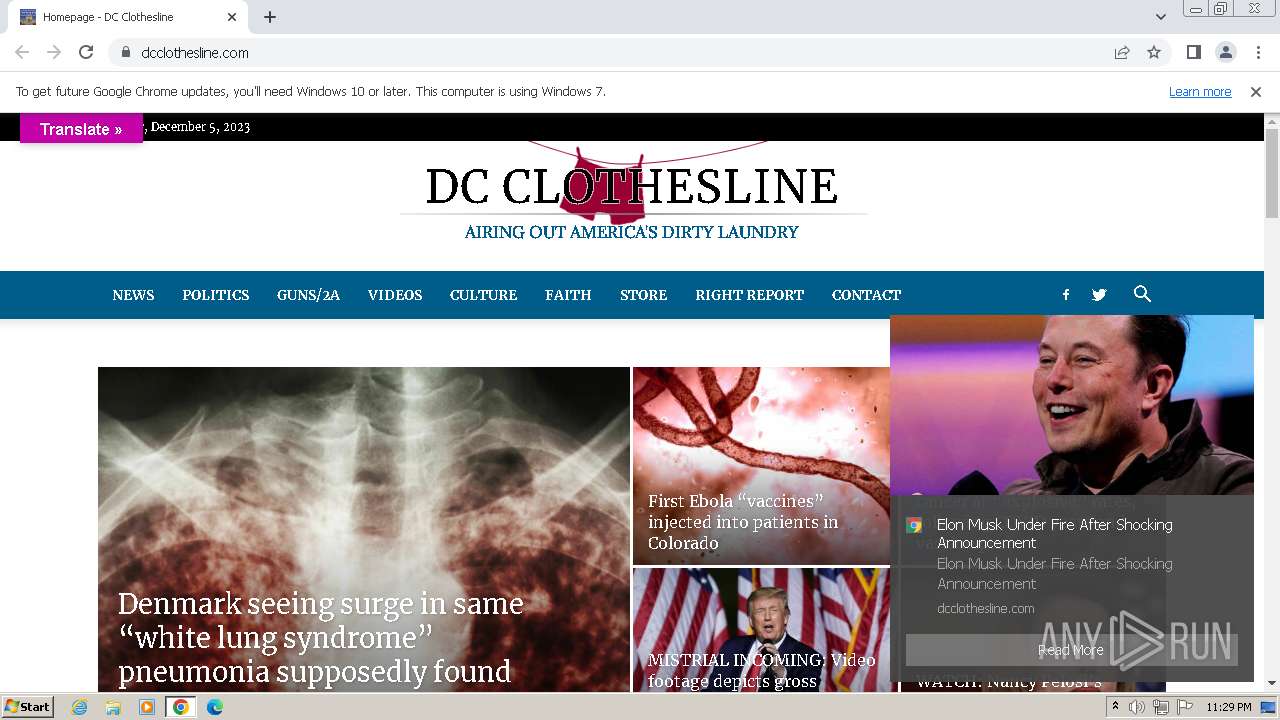The width and height of the screenshot is (1280, 720).
Task: Click Read More in the notification
Action: coord(1071,650)
